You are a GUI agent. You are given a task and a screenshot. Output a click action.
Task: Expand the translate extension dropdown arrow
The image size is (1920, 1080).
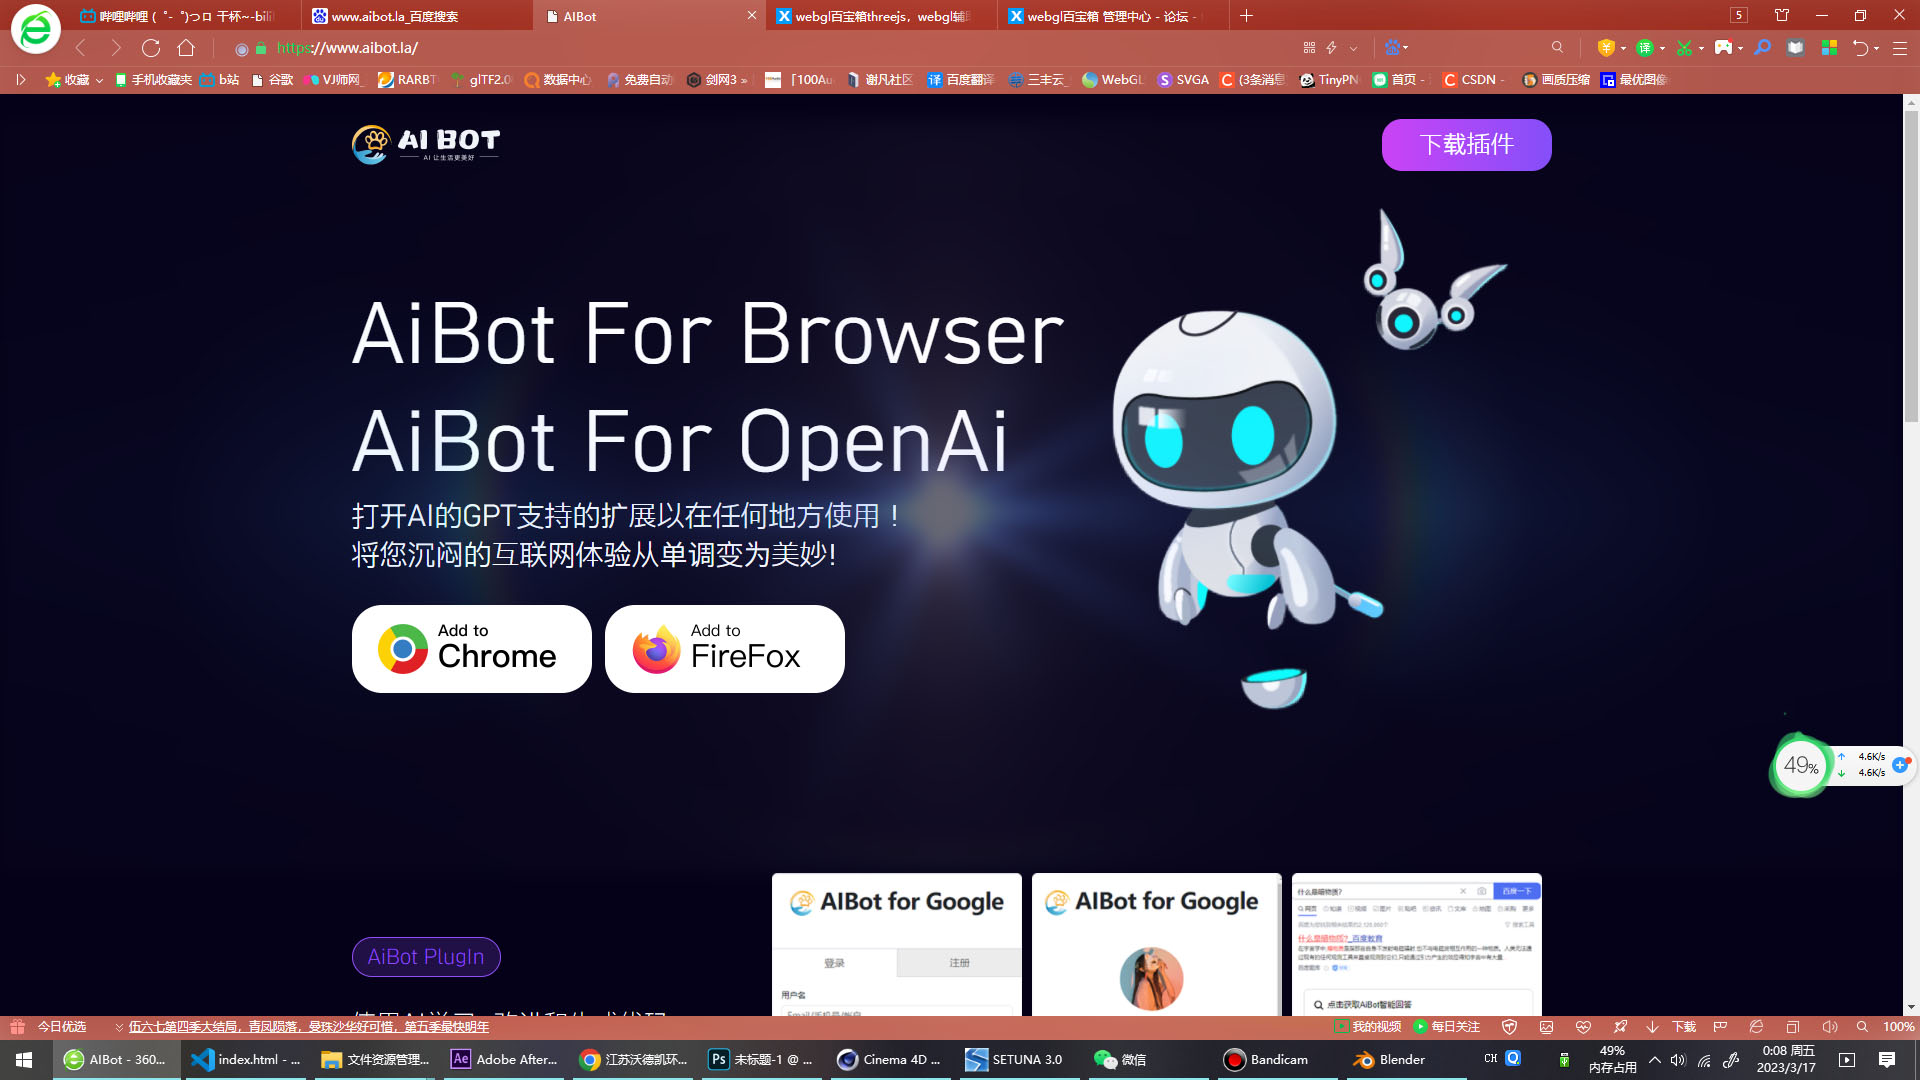coord(1662,48)
